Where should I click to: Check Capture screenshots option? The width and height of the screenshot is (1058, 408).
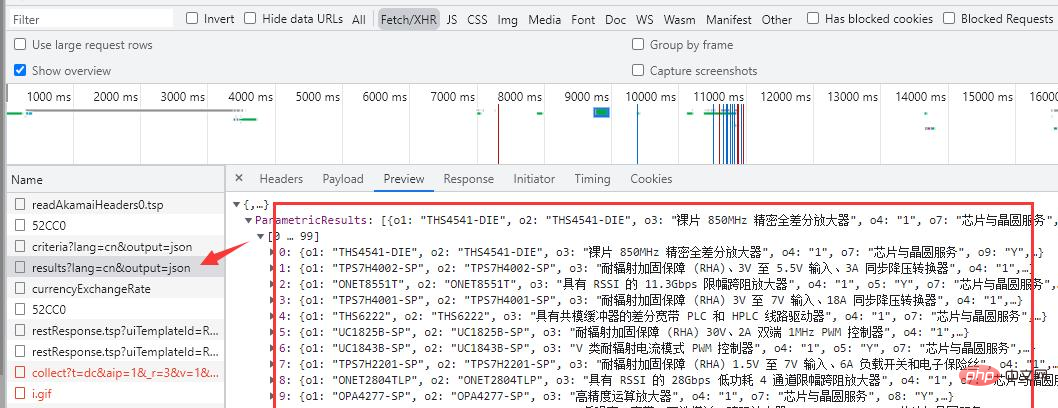point(638,71)
